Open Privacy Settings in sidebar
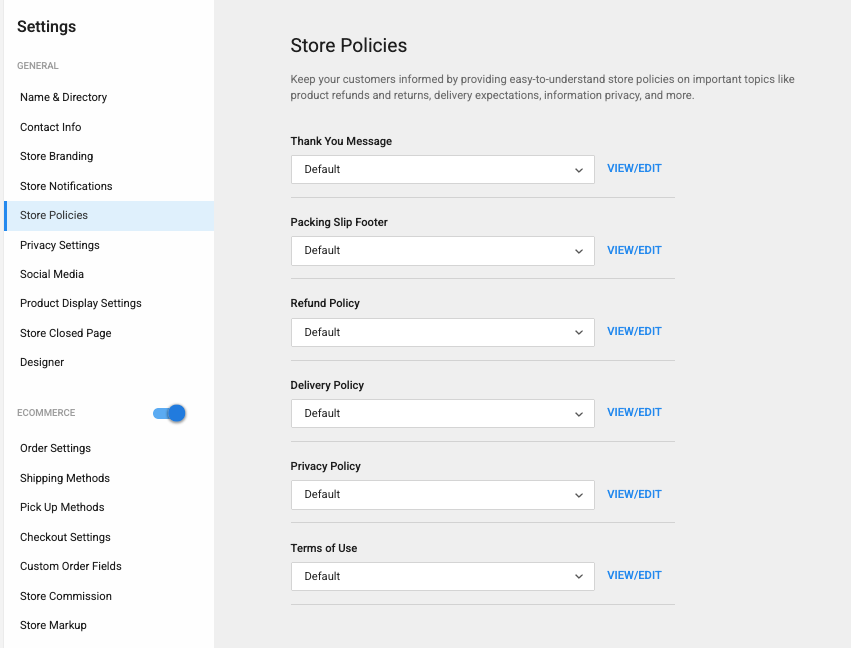 tap(60, 245)
